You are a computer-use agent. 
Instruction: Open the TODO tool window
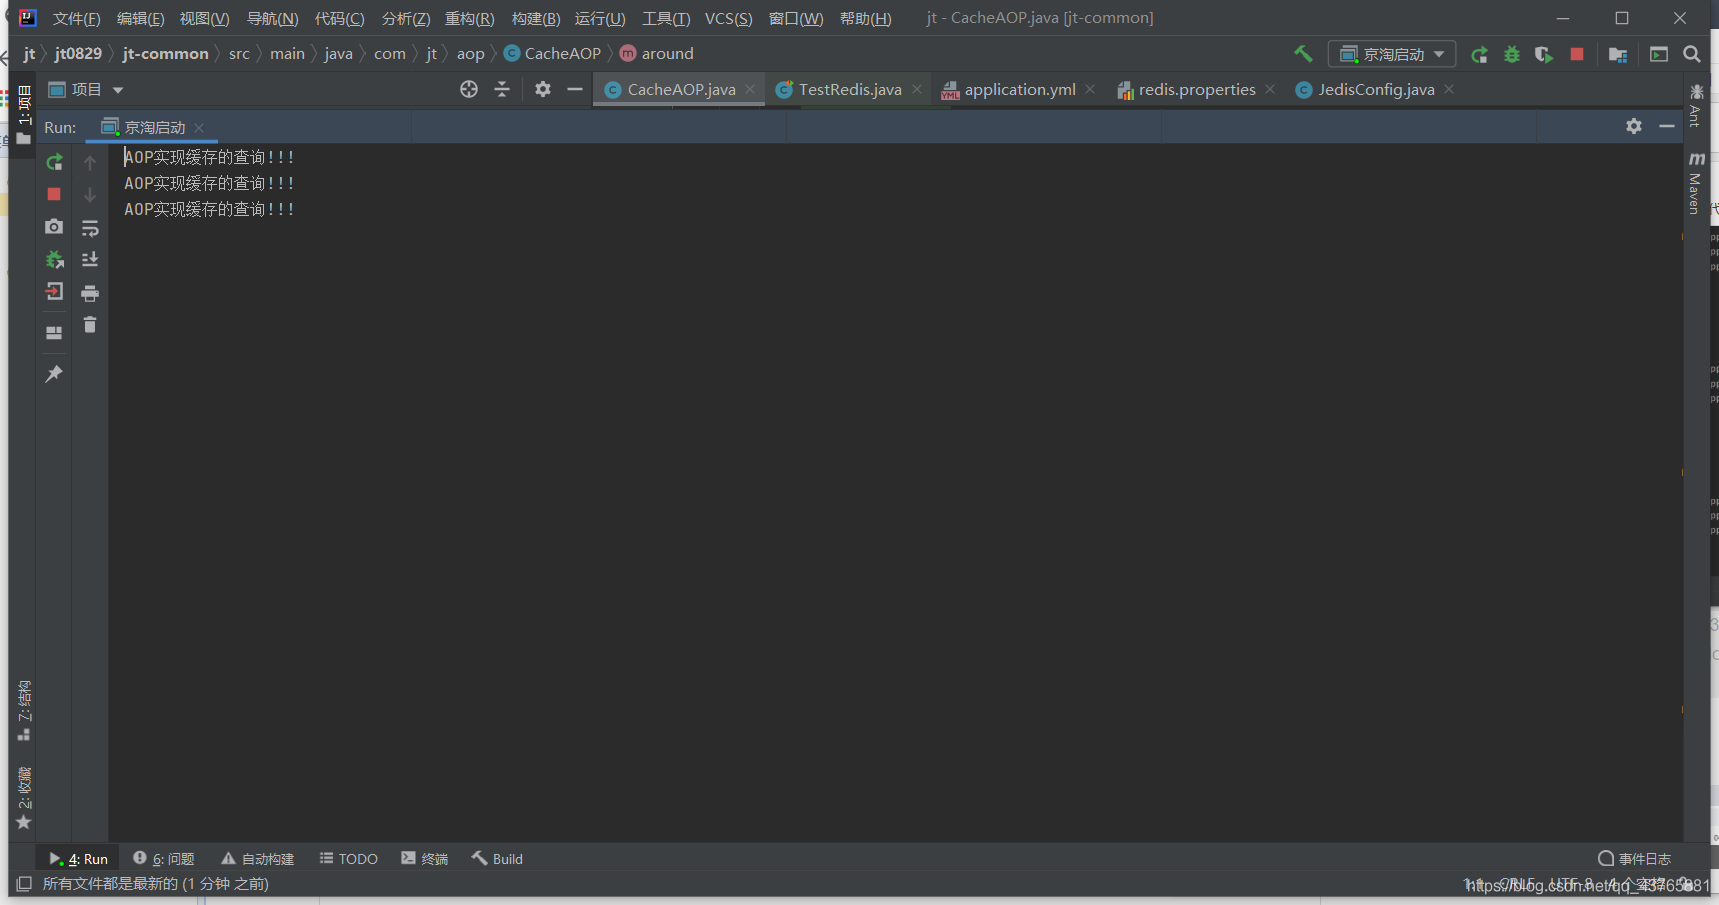point(348,858)
